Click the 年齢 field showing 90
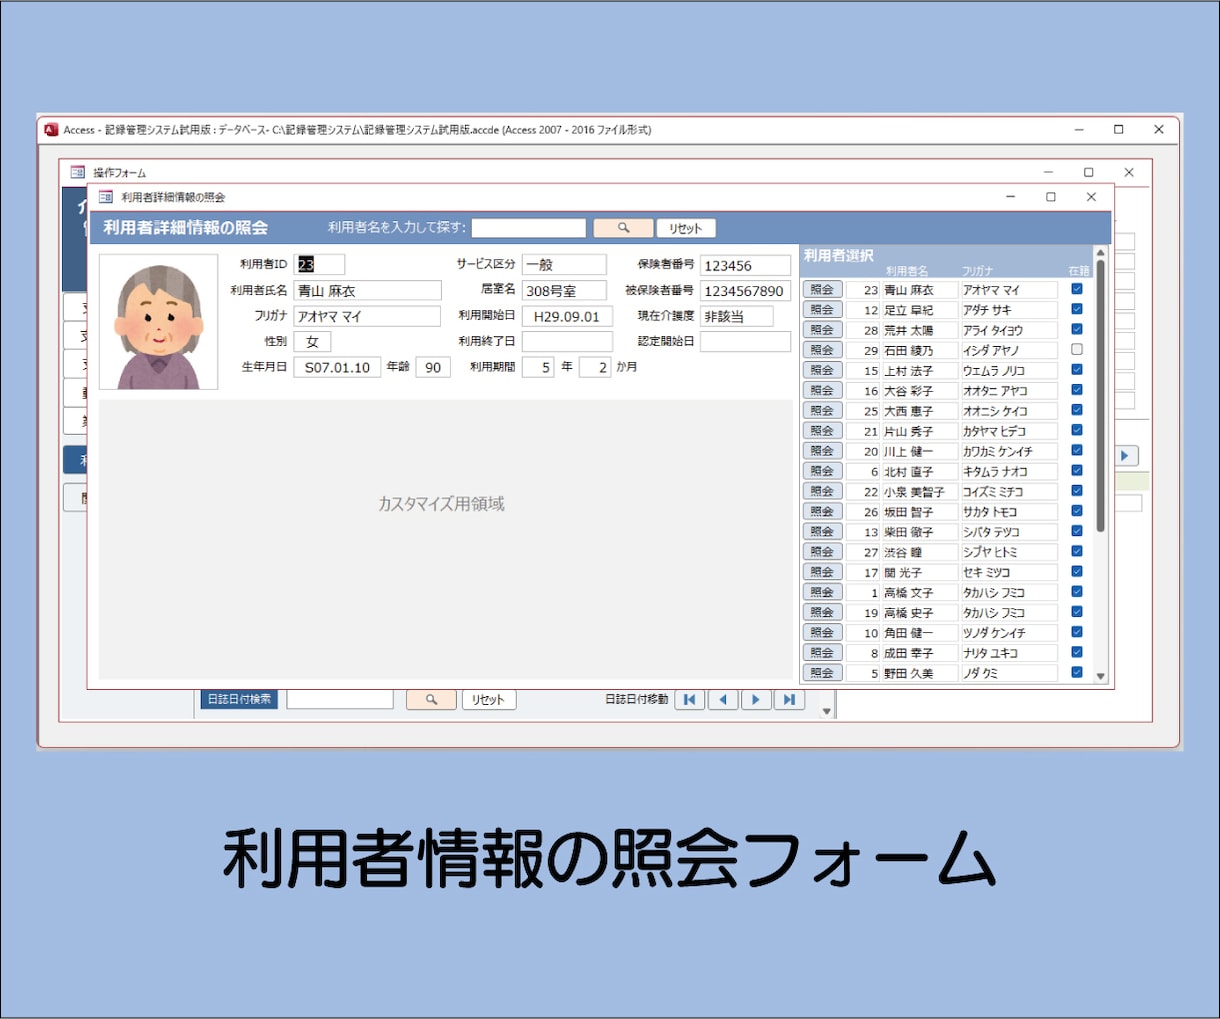This screenshot has height=1019, width=1220. [x=433, y=367]
